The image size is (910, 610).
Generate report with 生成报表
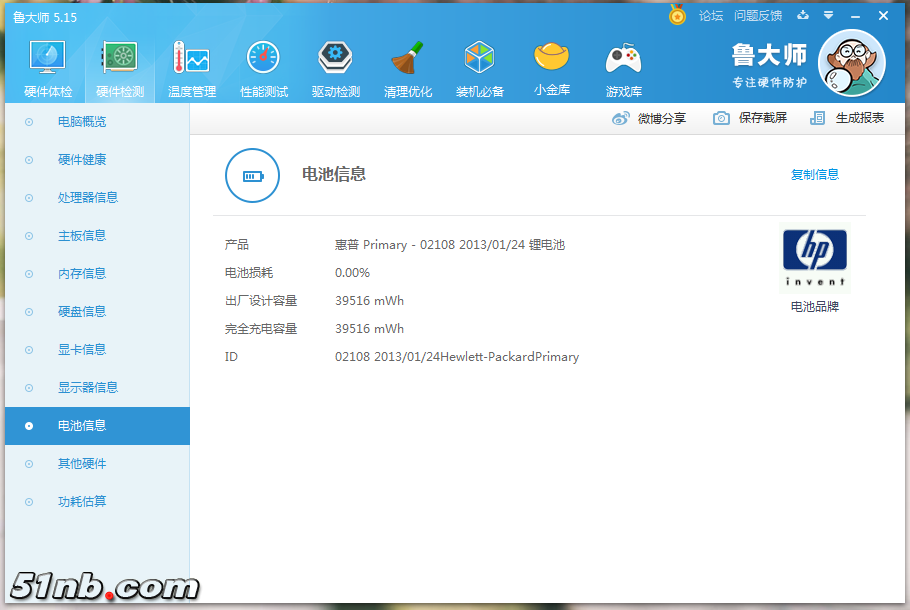(848, 118)
